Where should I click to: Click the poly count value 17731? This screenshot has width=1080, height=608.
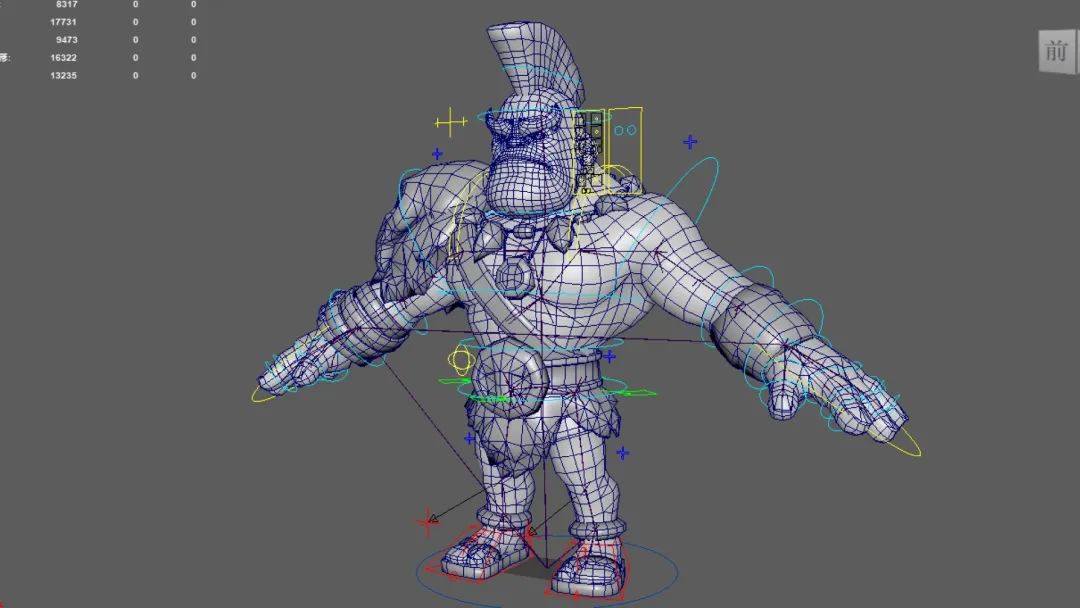coord(63,22)
